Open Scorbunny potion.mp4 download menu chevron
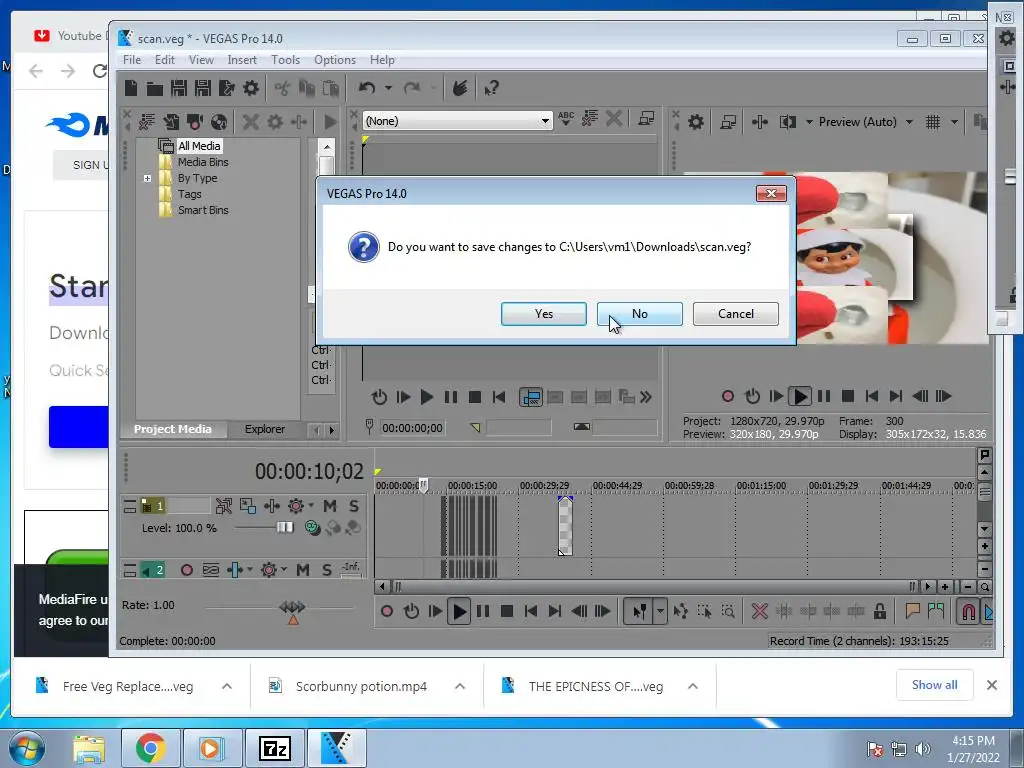 click(x=460, y=686)
